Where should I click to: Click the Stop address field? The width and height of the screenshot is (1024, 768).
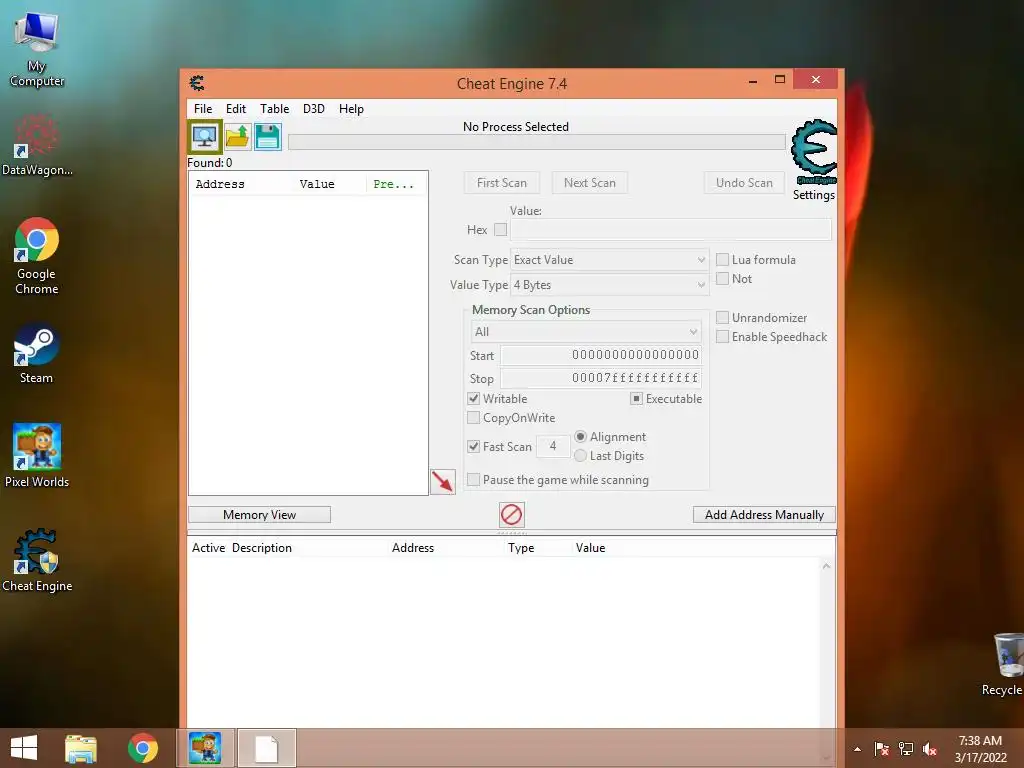tap(601, 378)
